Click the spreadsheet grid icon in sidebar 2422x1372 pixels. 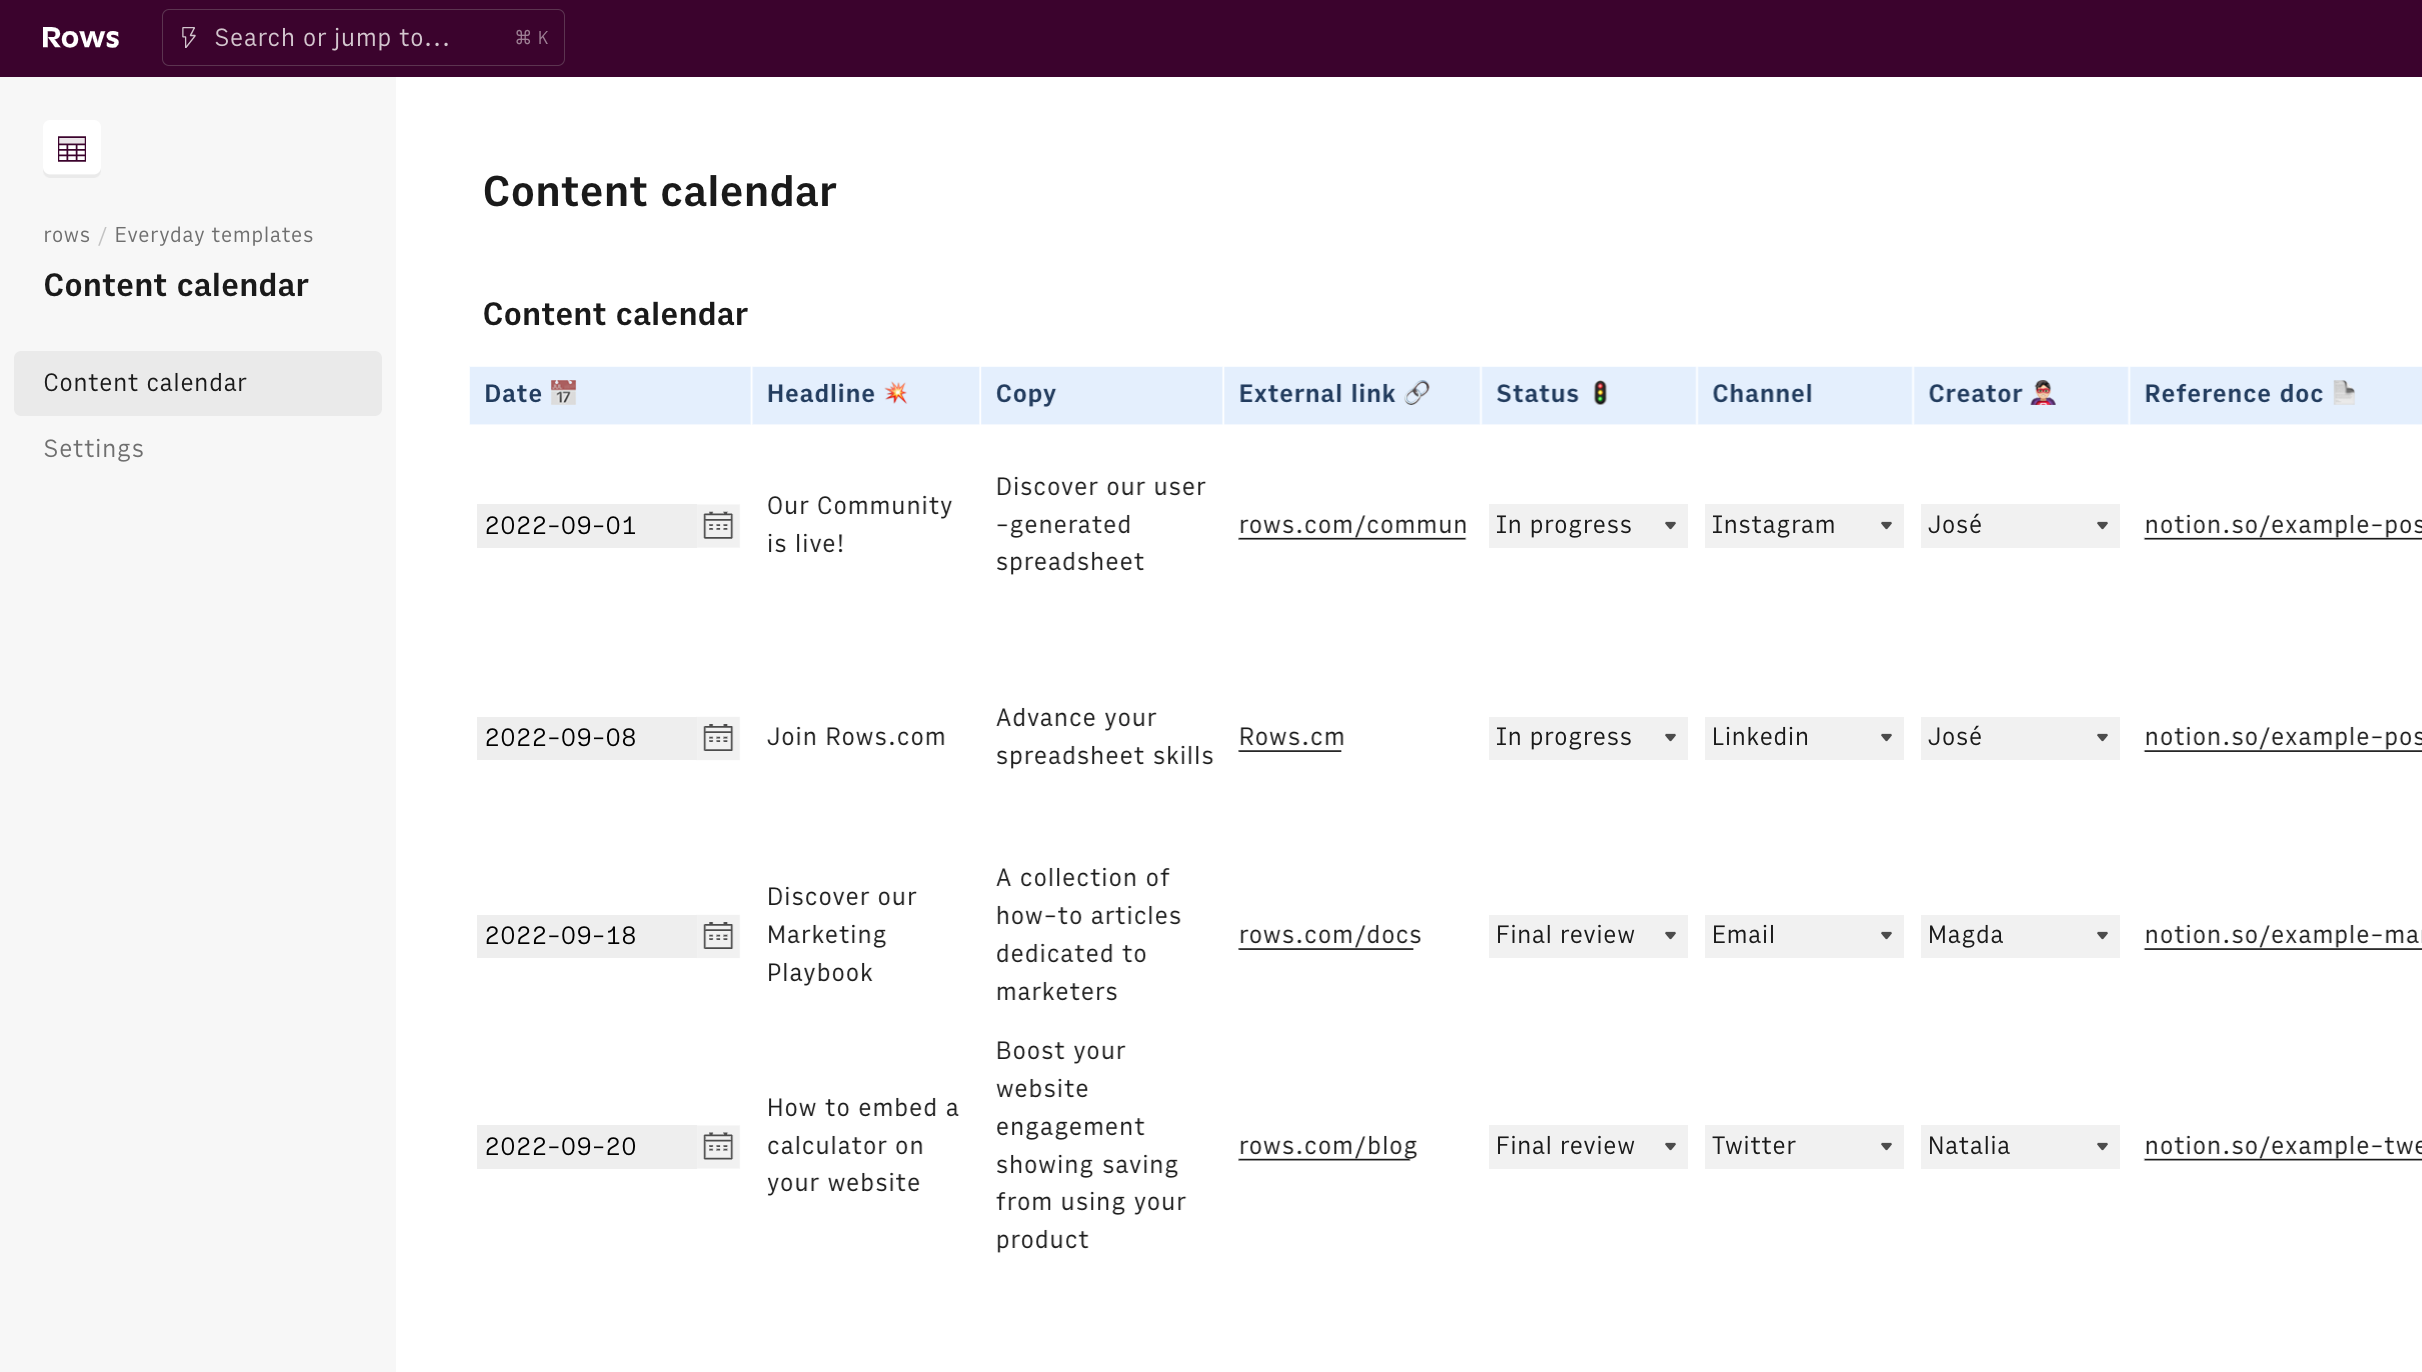72,149
